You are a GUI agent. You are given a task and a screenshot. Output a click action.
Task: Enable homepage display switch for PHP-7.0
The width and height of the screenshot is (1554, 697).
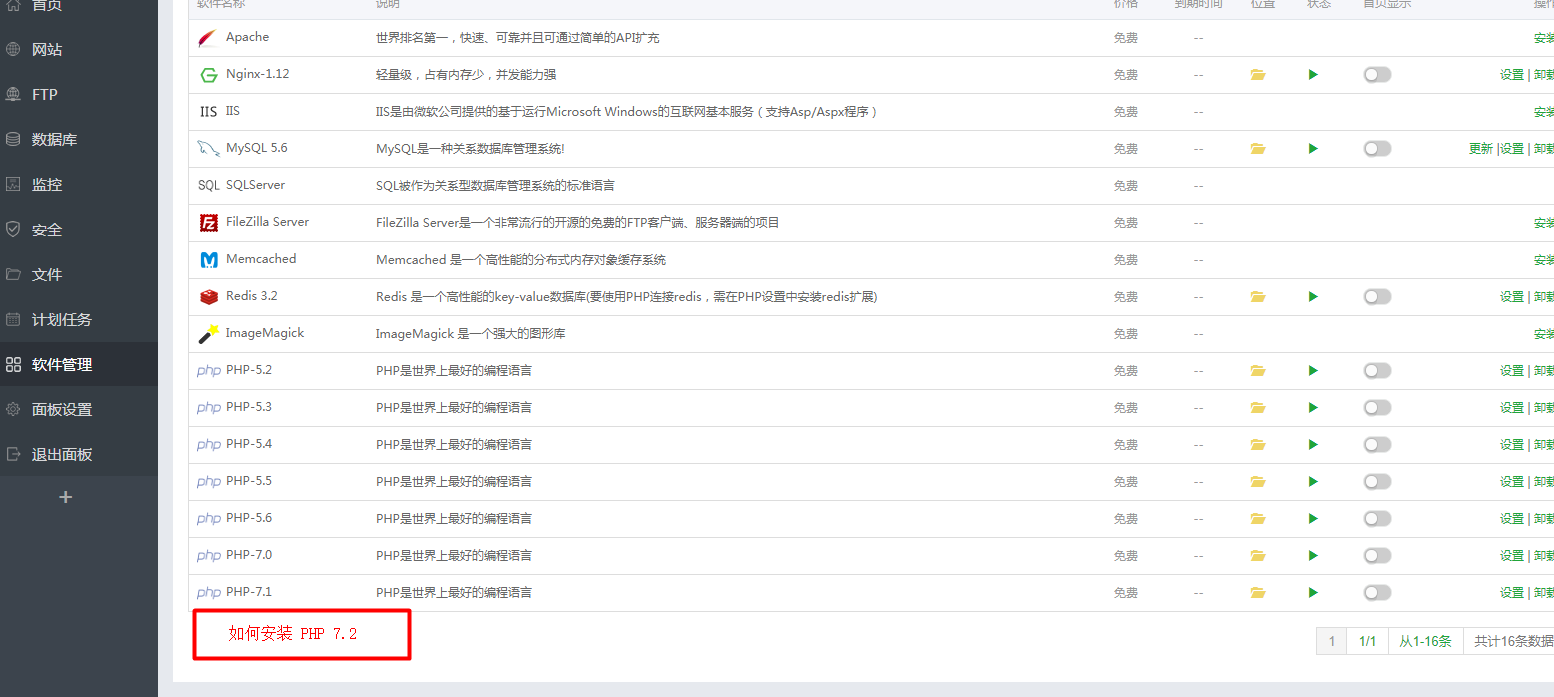click(x=1377, y=556)
